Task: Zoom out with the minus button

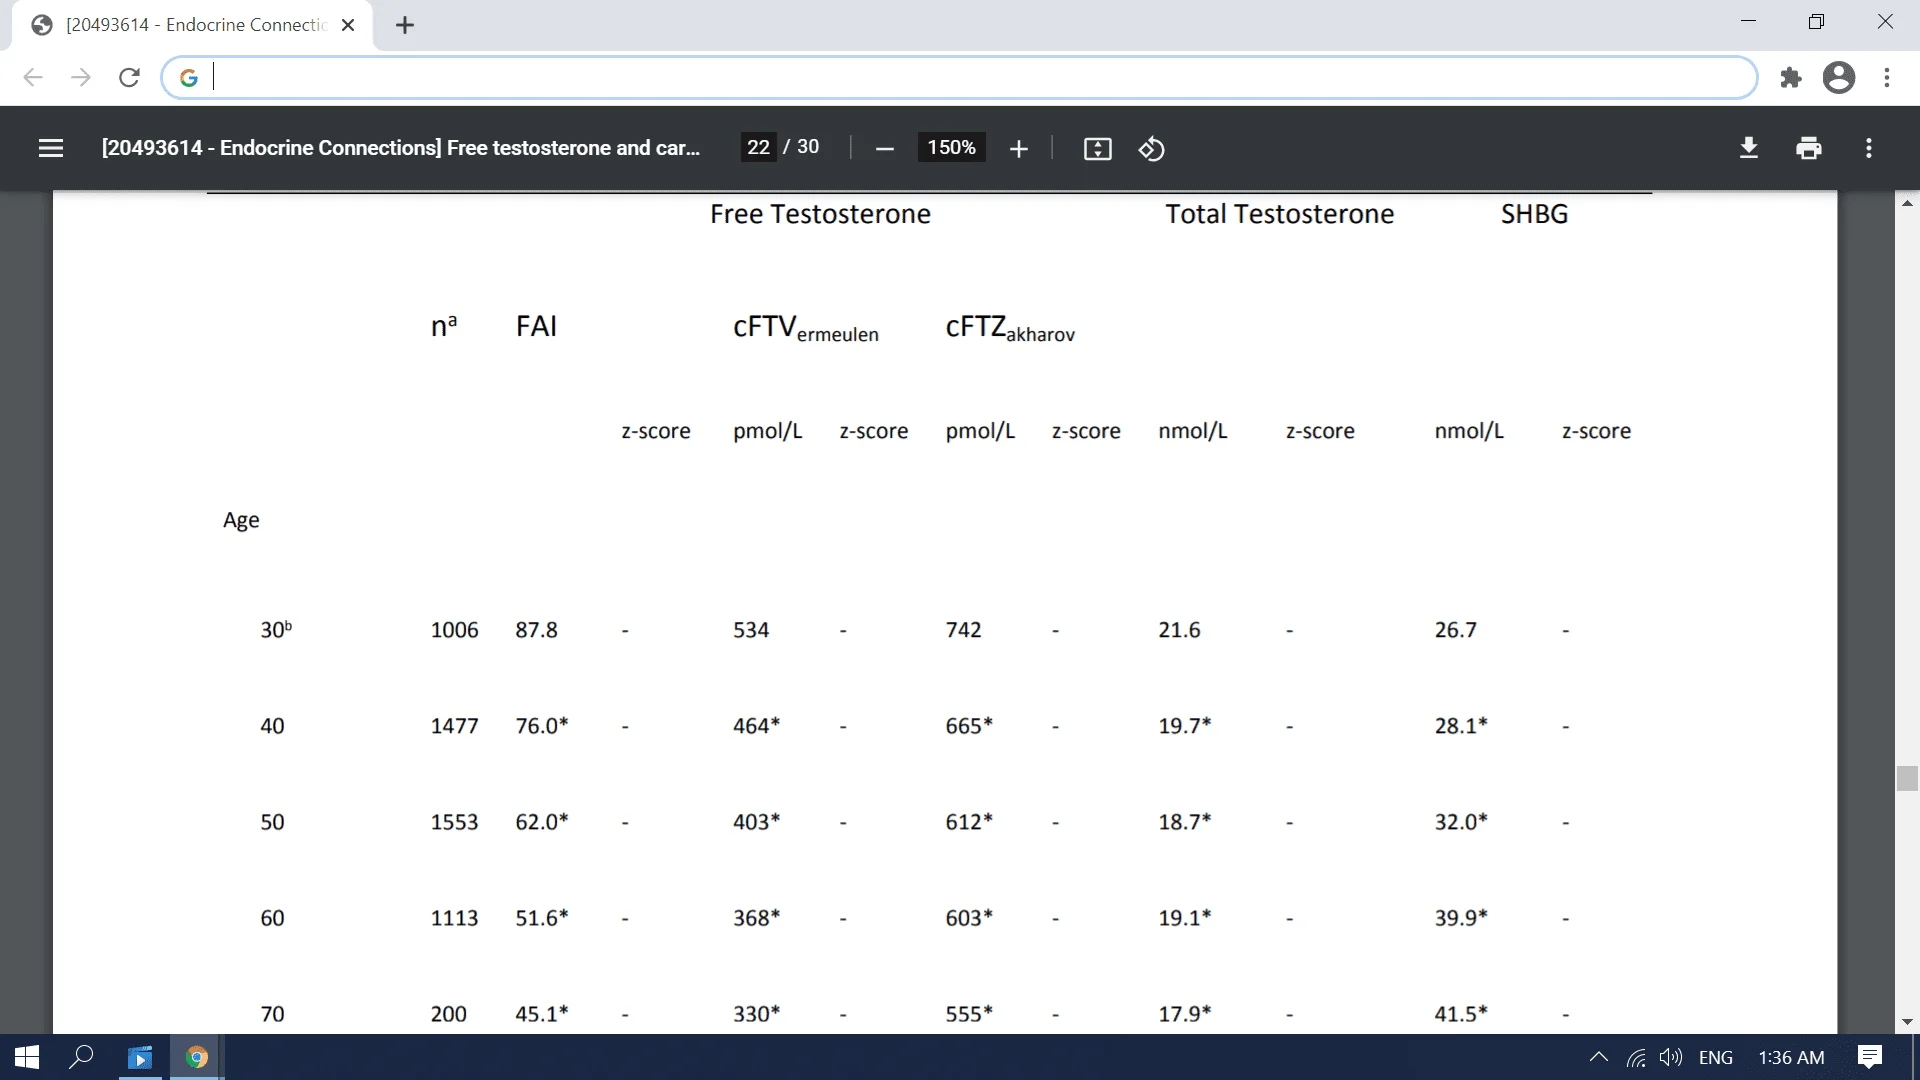Action: [884, 149]
